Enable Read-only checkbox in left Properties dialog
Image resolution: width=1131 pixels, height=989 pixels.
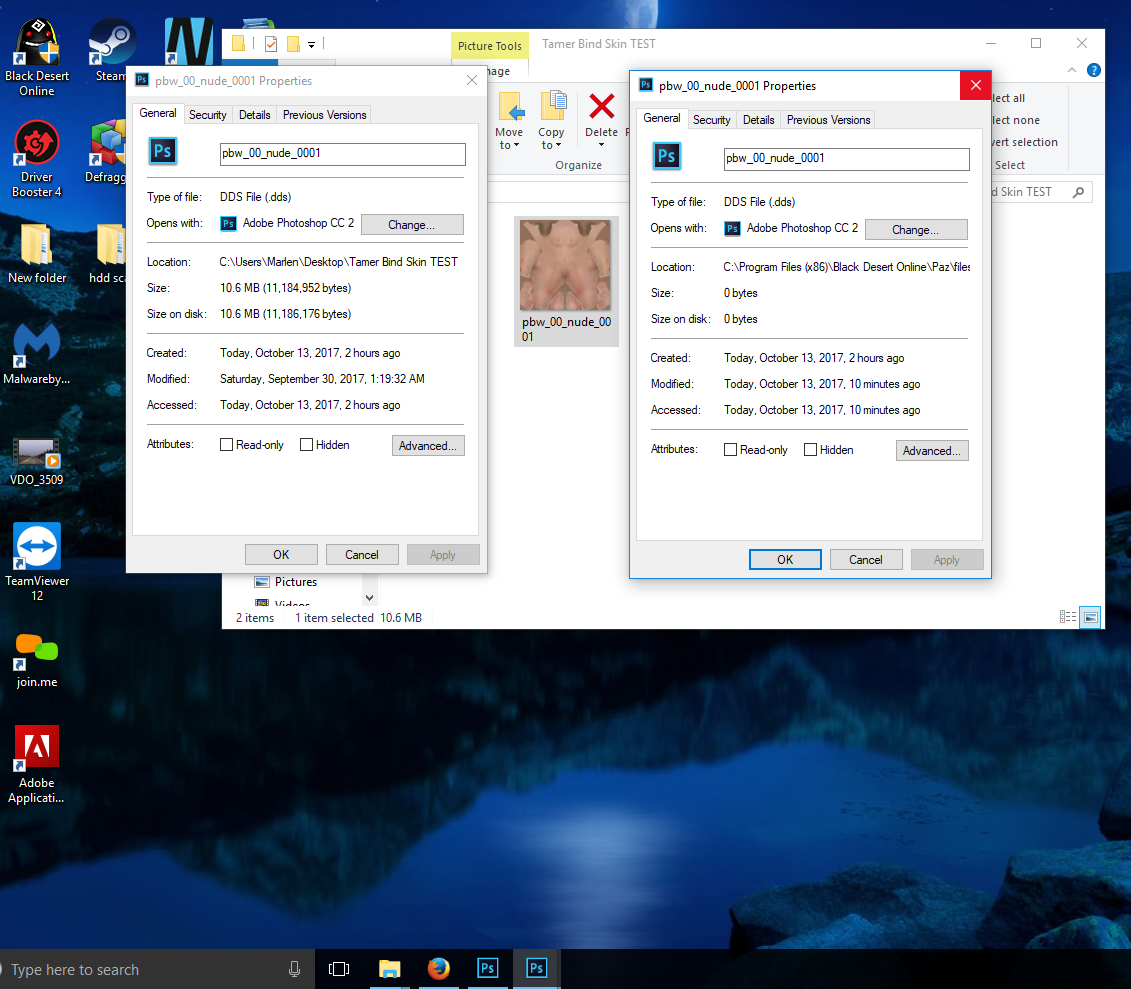click(x=227, y=445)
